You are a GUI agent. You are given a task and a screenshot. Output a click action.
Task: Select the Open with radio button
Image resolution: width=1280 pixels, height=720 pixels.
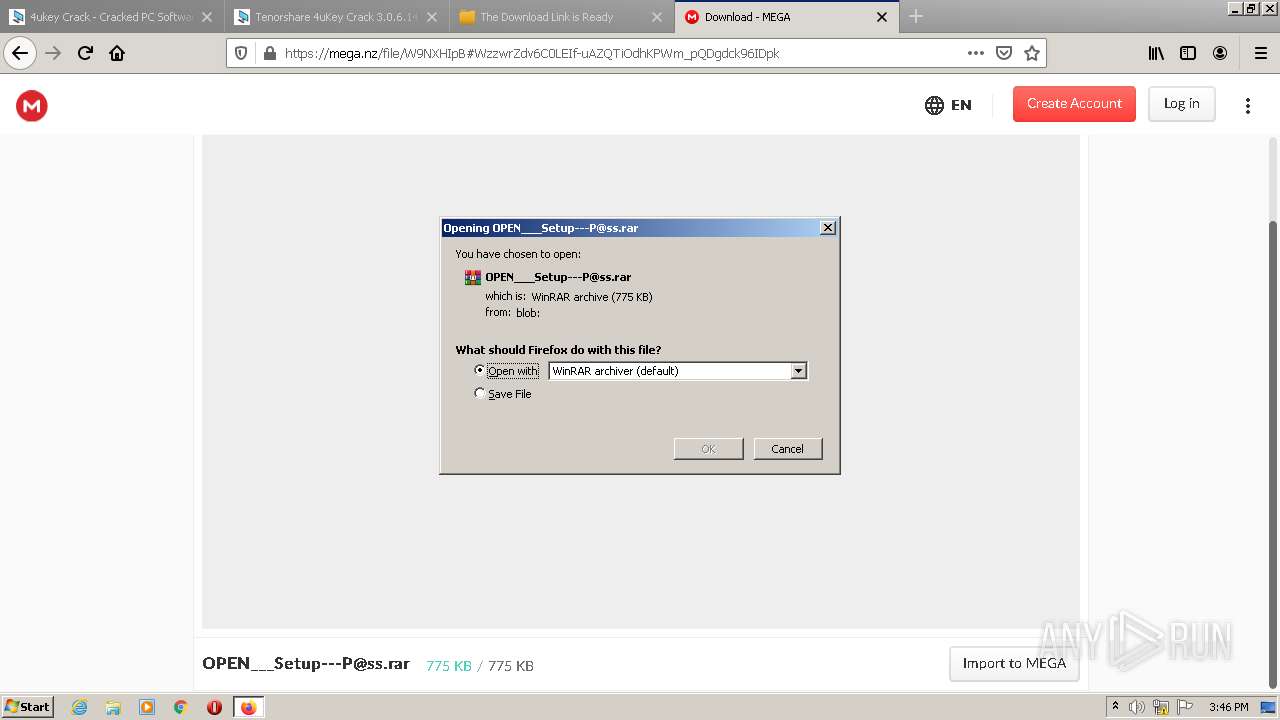point(480,370)
